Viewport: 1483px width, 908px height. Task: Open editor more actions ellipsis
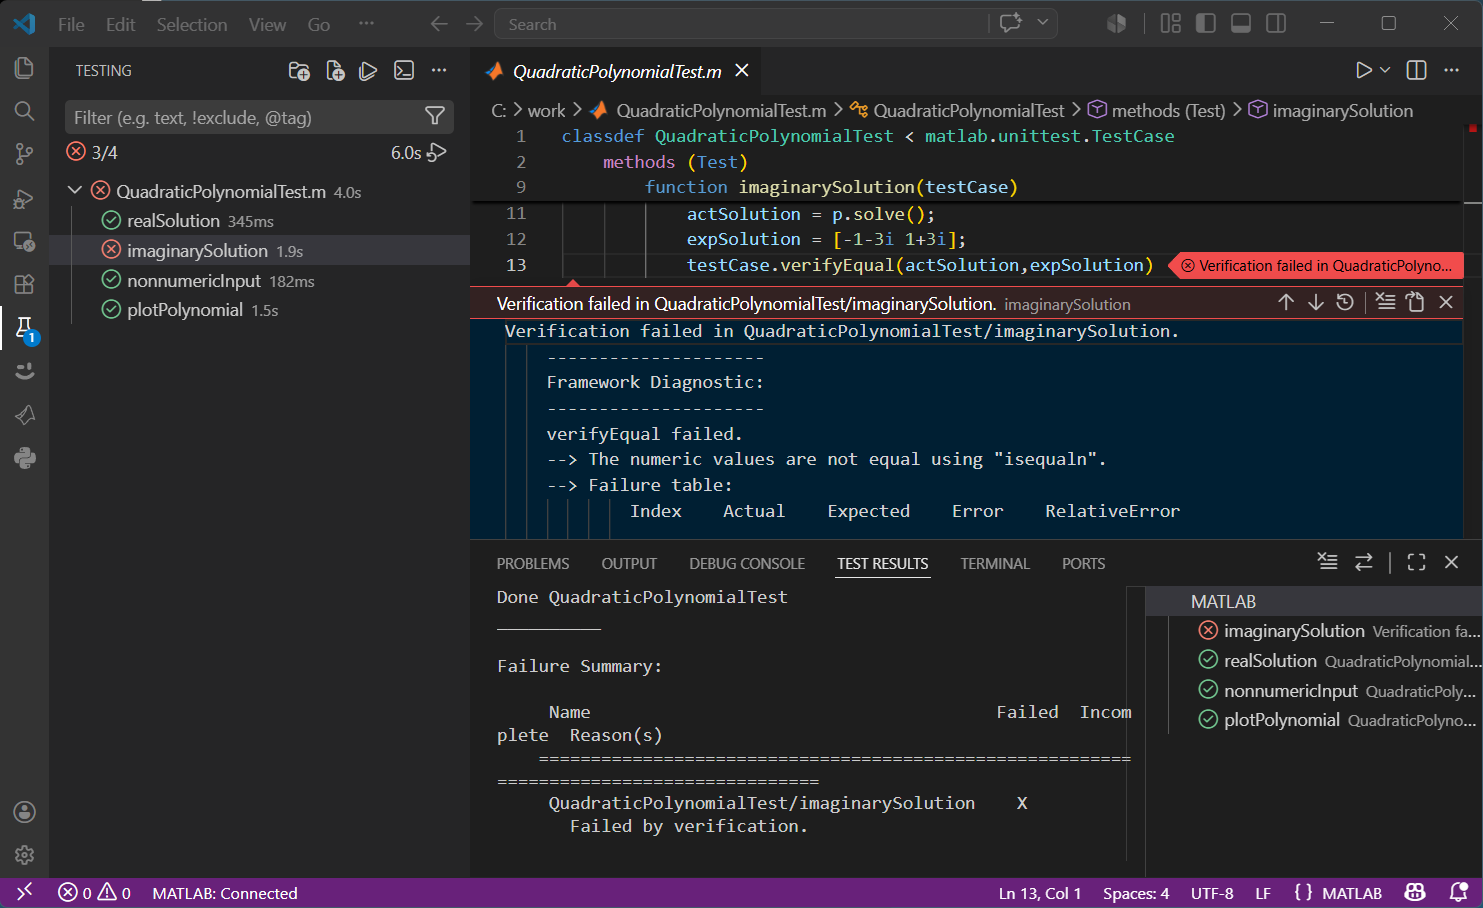1452,70
